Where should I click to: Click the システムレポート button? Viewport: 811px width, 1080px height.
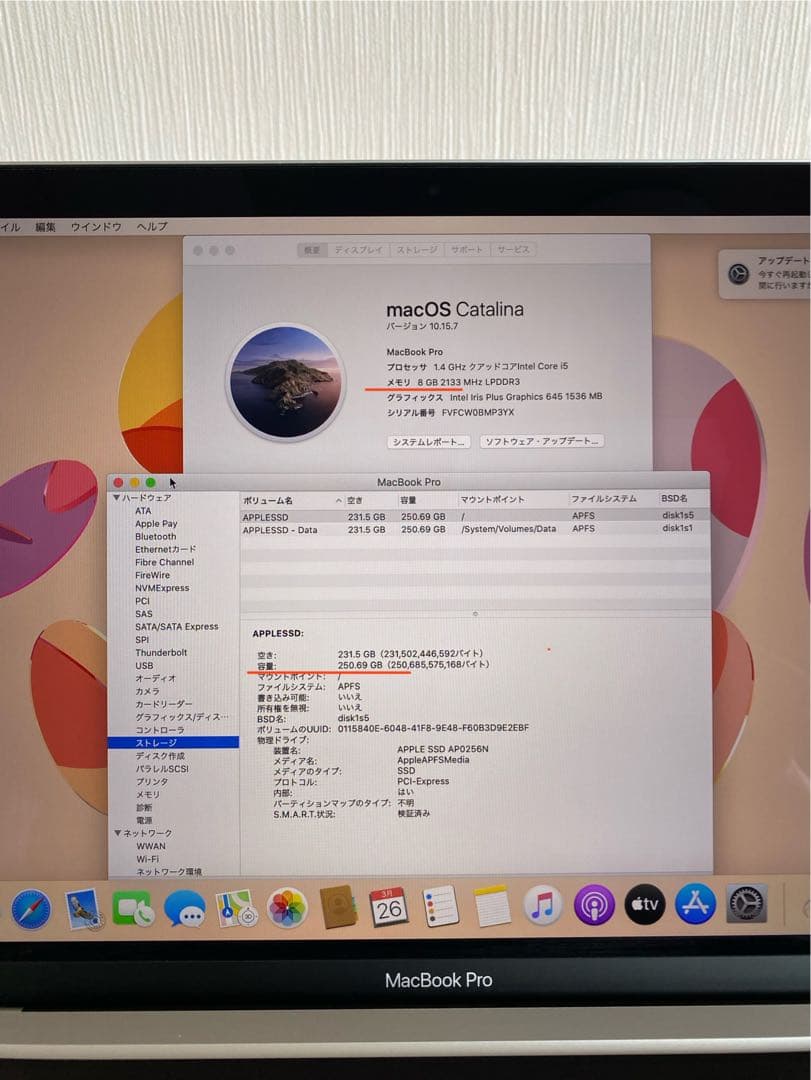click(429, 442)
